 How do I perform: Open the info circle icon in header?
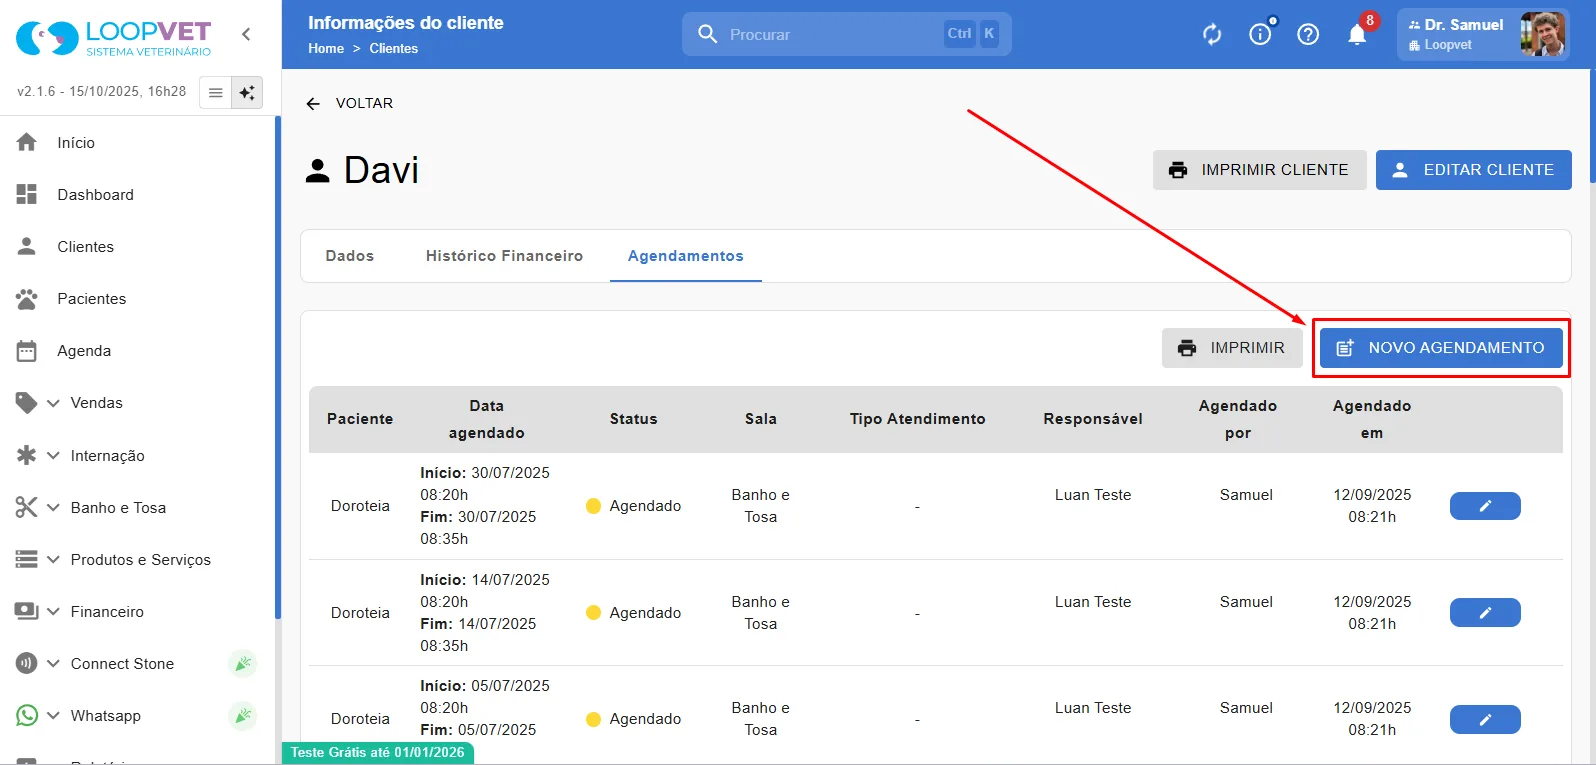(x=1260, y=35)
